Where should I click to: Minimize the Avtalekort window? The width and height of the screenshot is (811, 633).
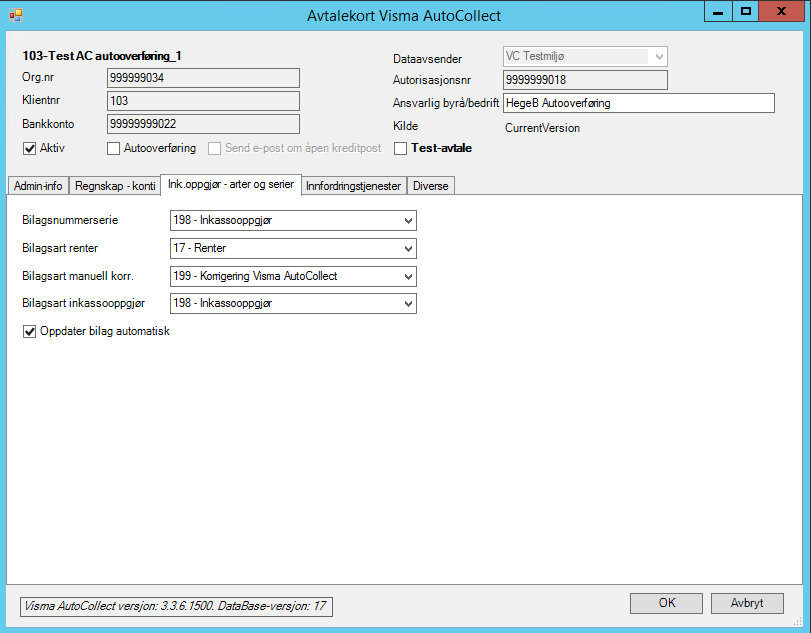tap(718, 11)
